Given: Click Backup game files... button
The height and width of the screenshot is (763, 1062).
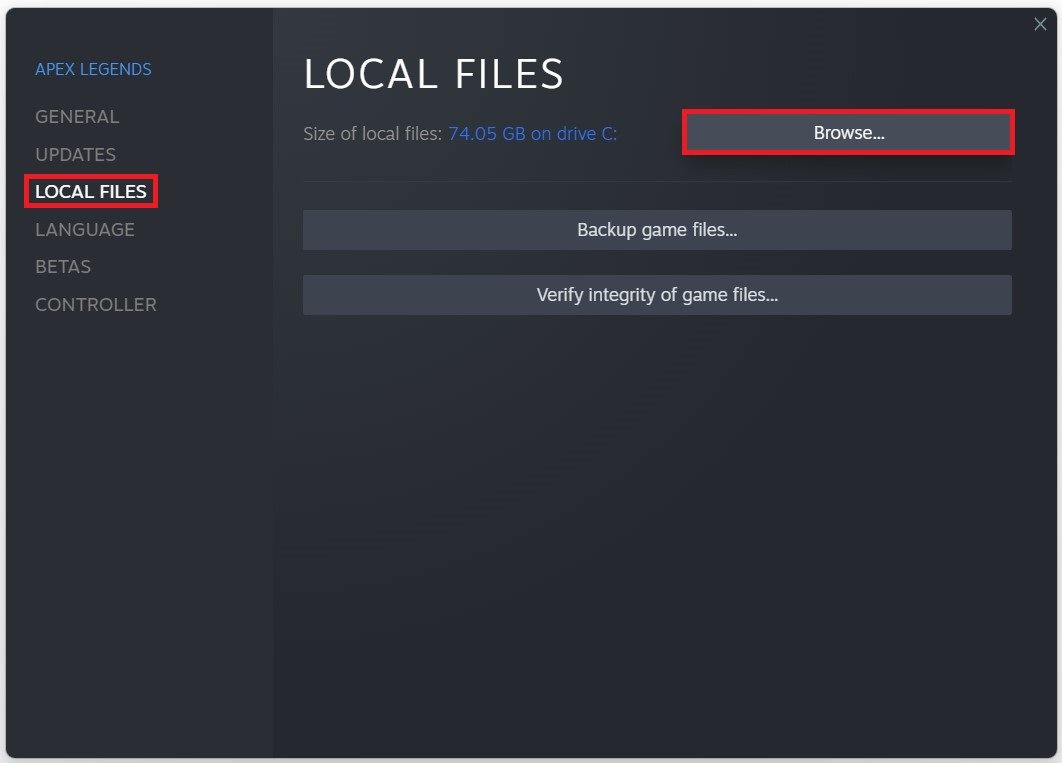Looking at the screenshot, I should tap(657, 230).
